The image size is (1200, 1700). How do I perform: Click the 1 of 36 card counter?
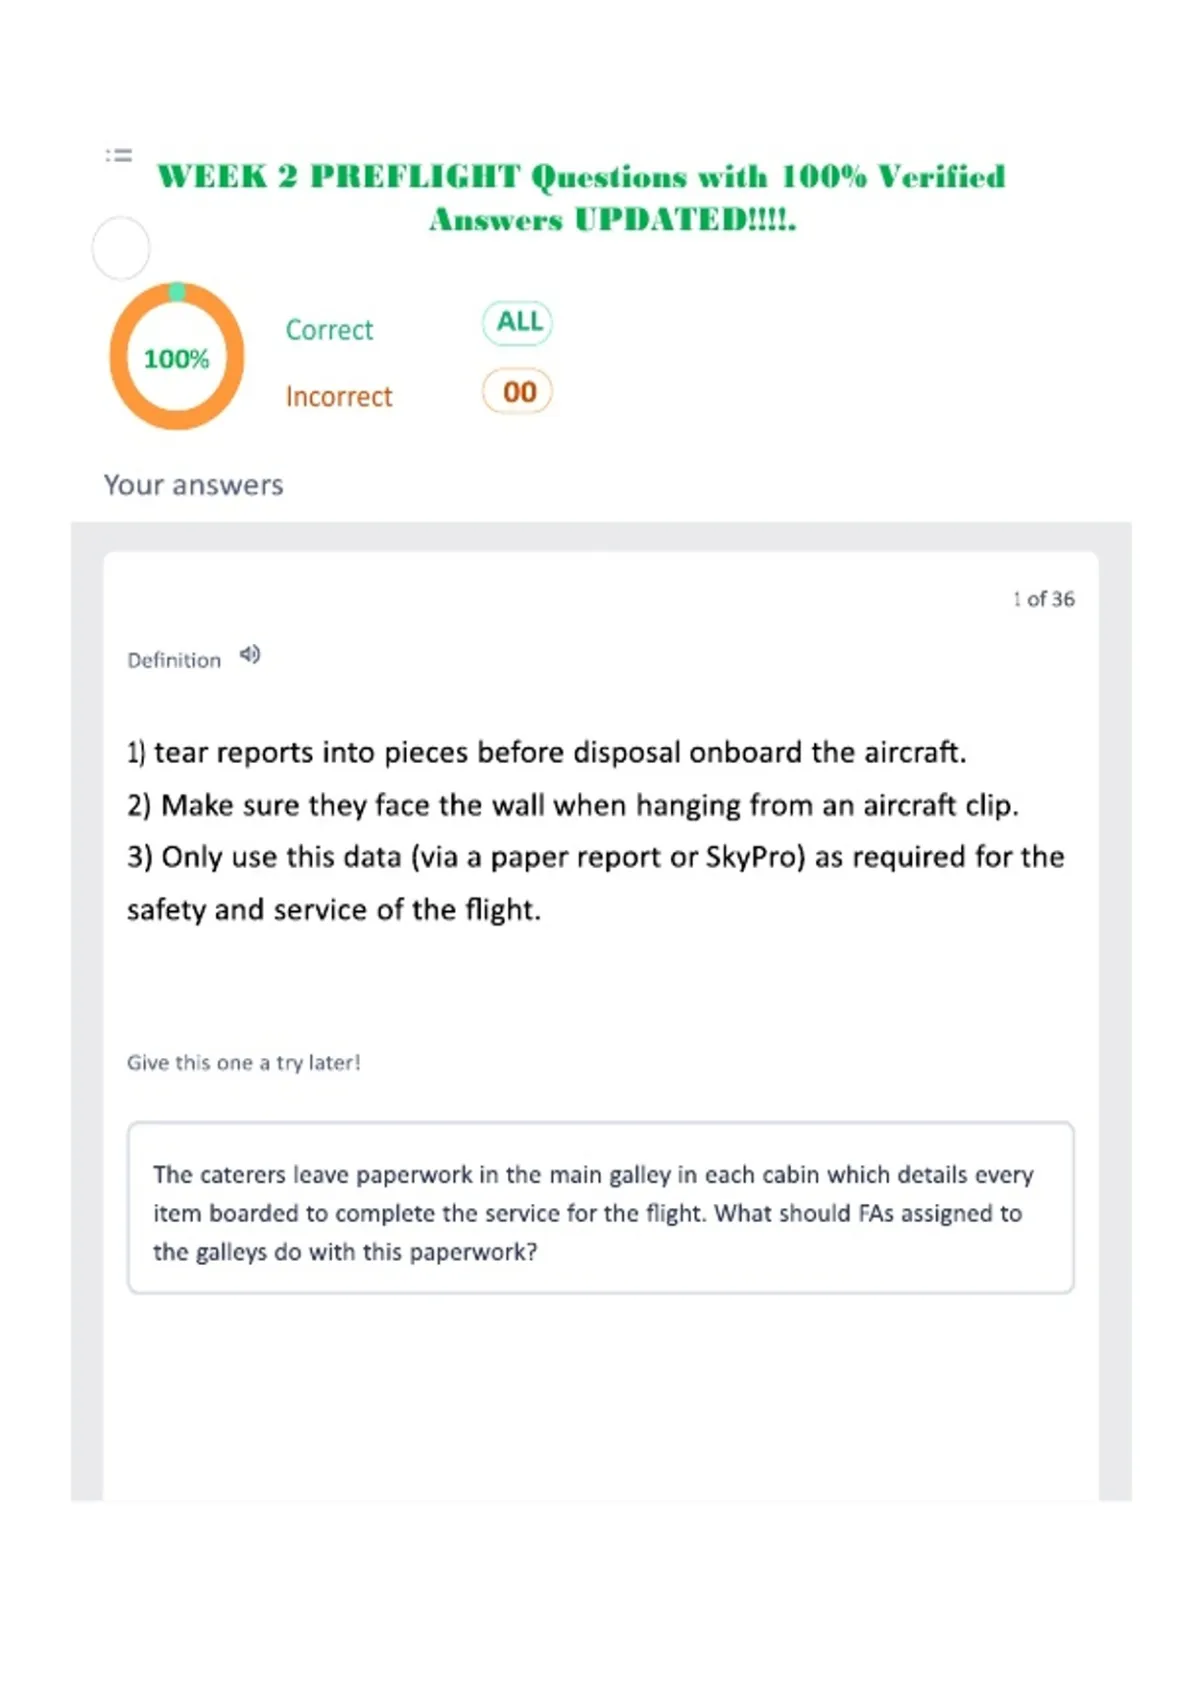1043,599
